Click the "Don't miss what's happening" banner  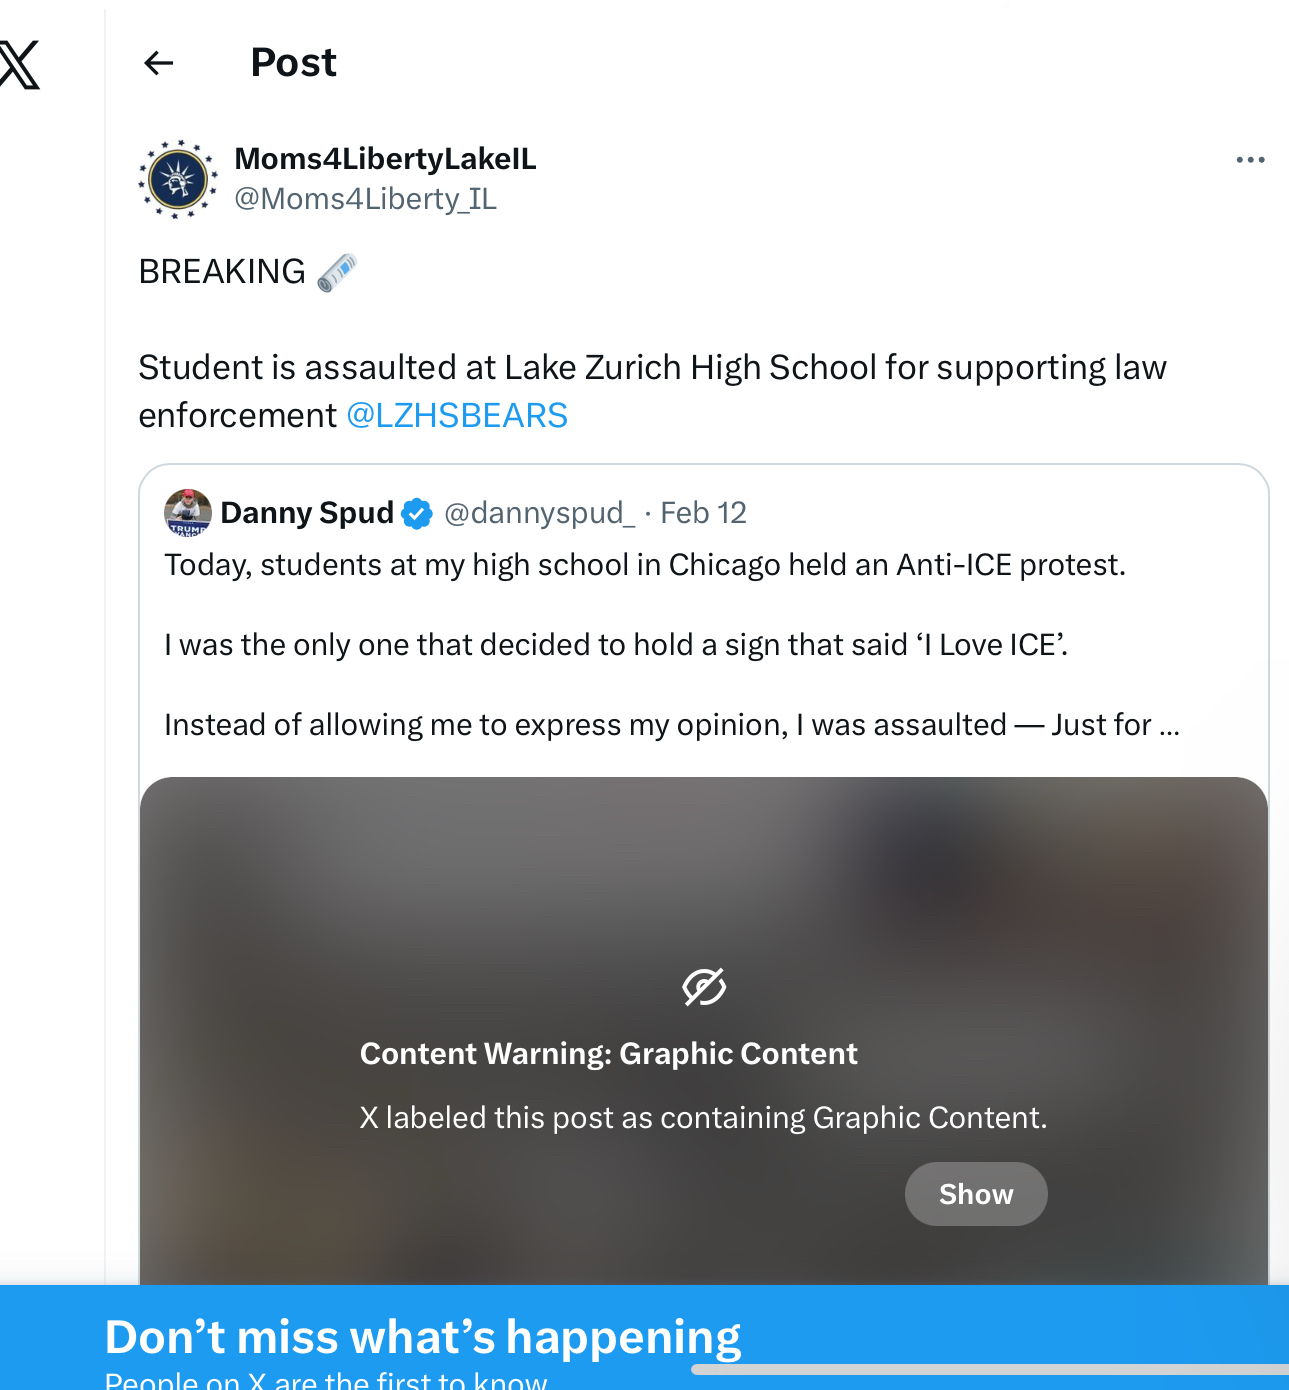point(423,1337)
